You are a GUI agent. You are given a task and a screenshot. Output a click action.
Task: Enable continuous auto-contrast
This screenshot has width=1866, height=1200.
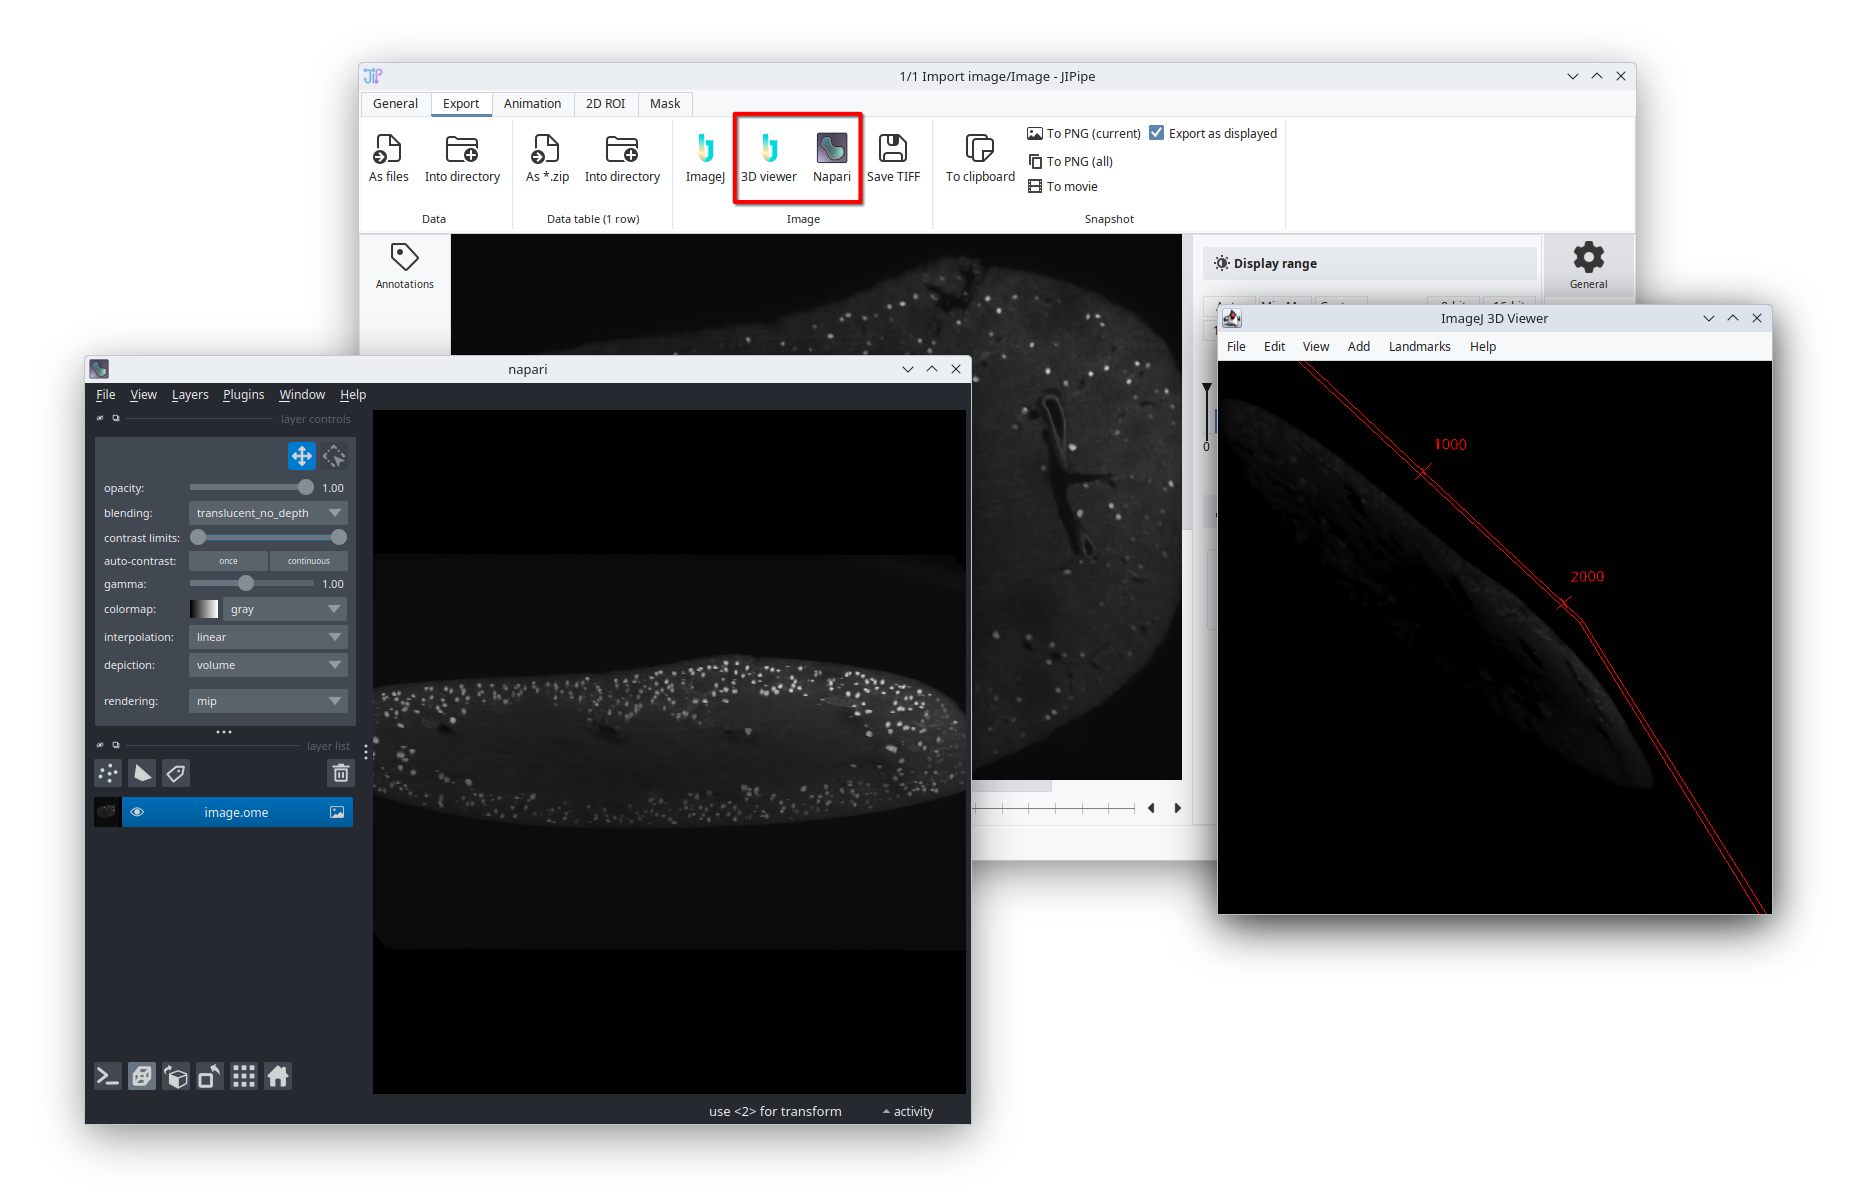click(x=308, y=561)
